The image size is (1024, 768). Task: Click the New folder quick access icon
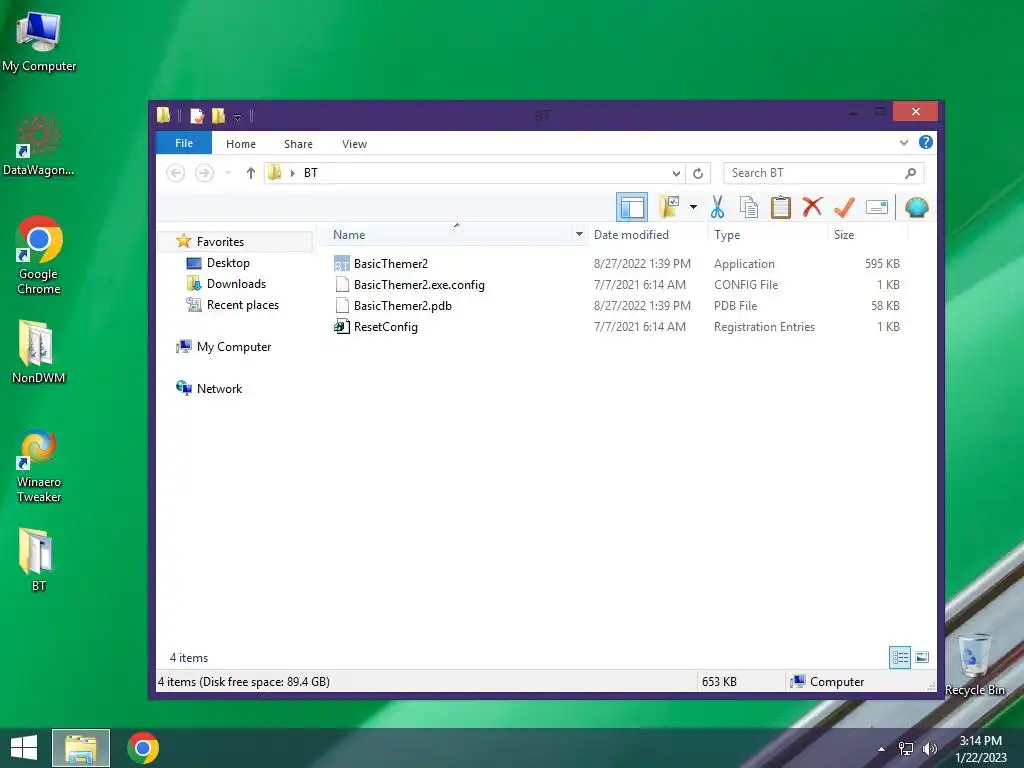(x=218, y=116)
